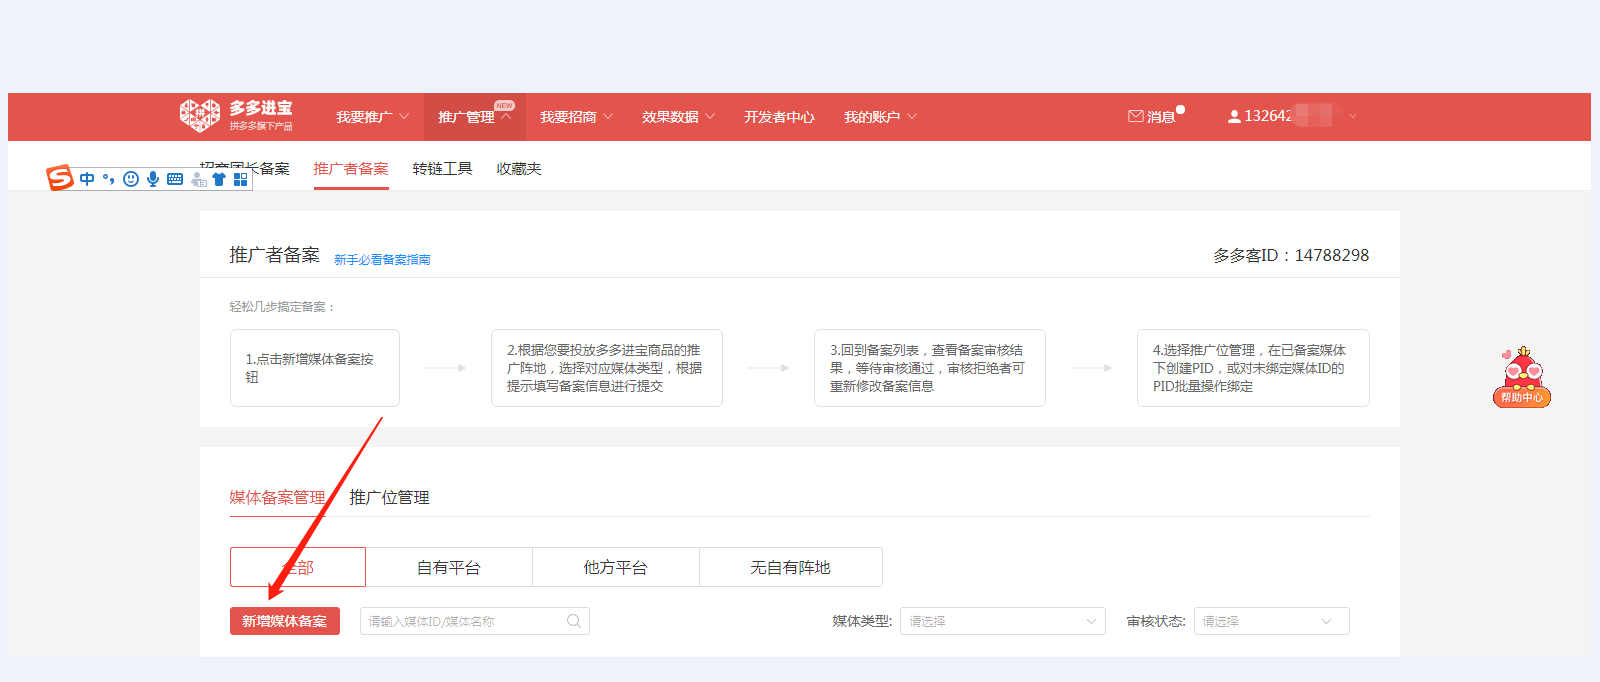Click the search magnifier in media ID field
The width and height of the screenshot is (1600, 682).
574,621
